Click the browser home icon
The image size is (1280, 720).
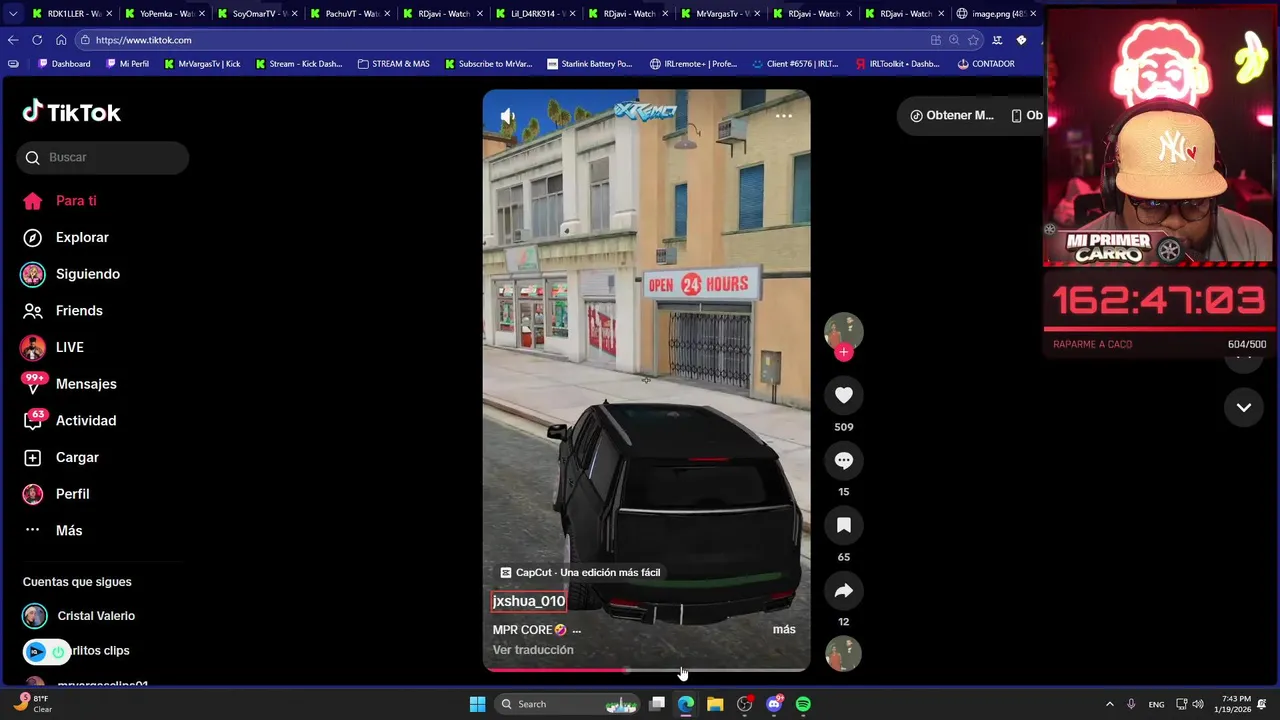click(61, 40)
